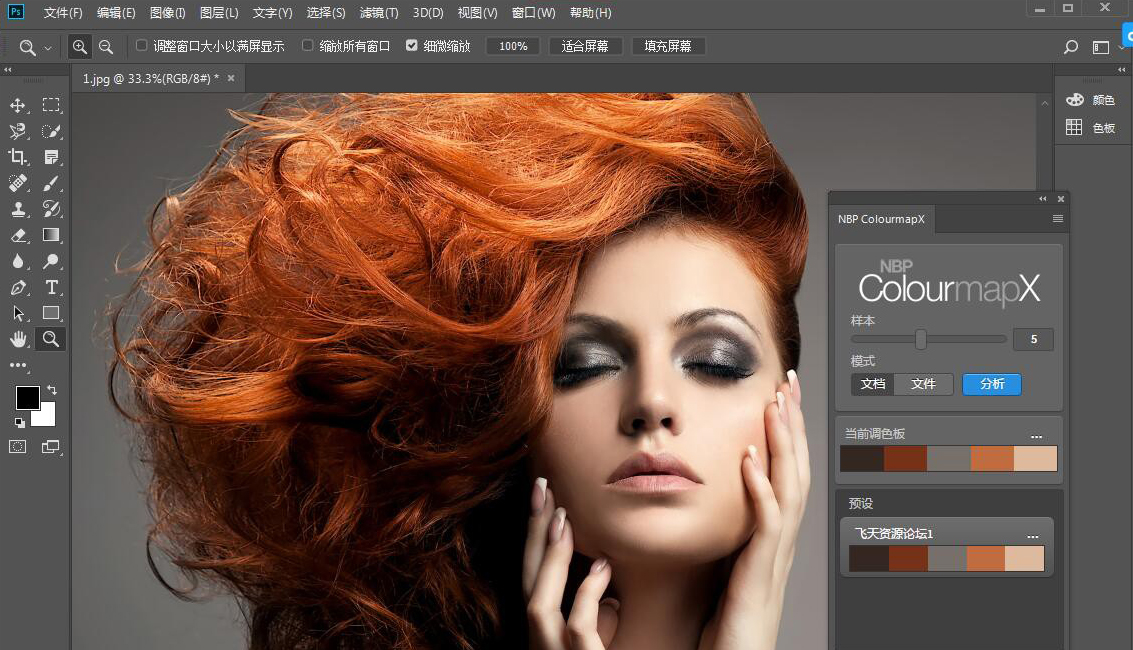Pick the Brush tool
The height and width of the screenshot is (650, 1133).
click(x=51, y=183)
